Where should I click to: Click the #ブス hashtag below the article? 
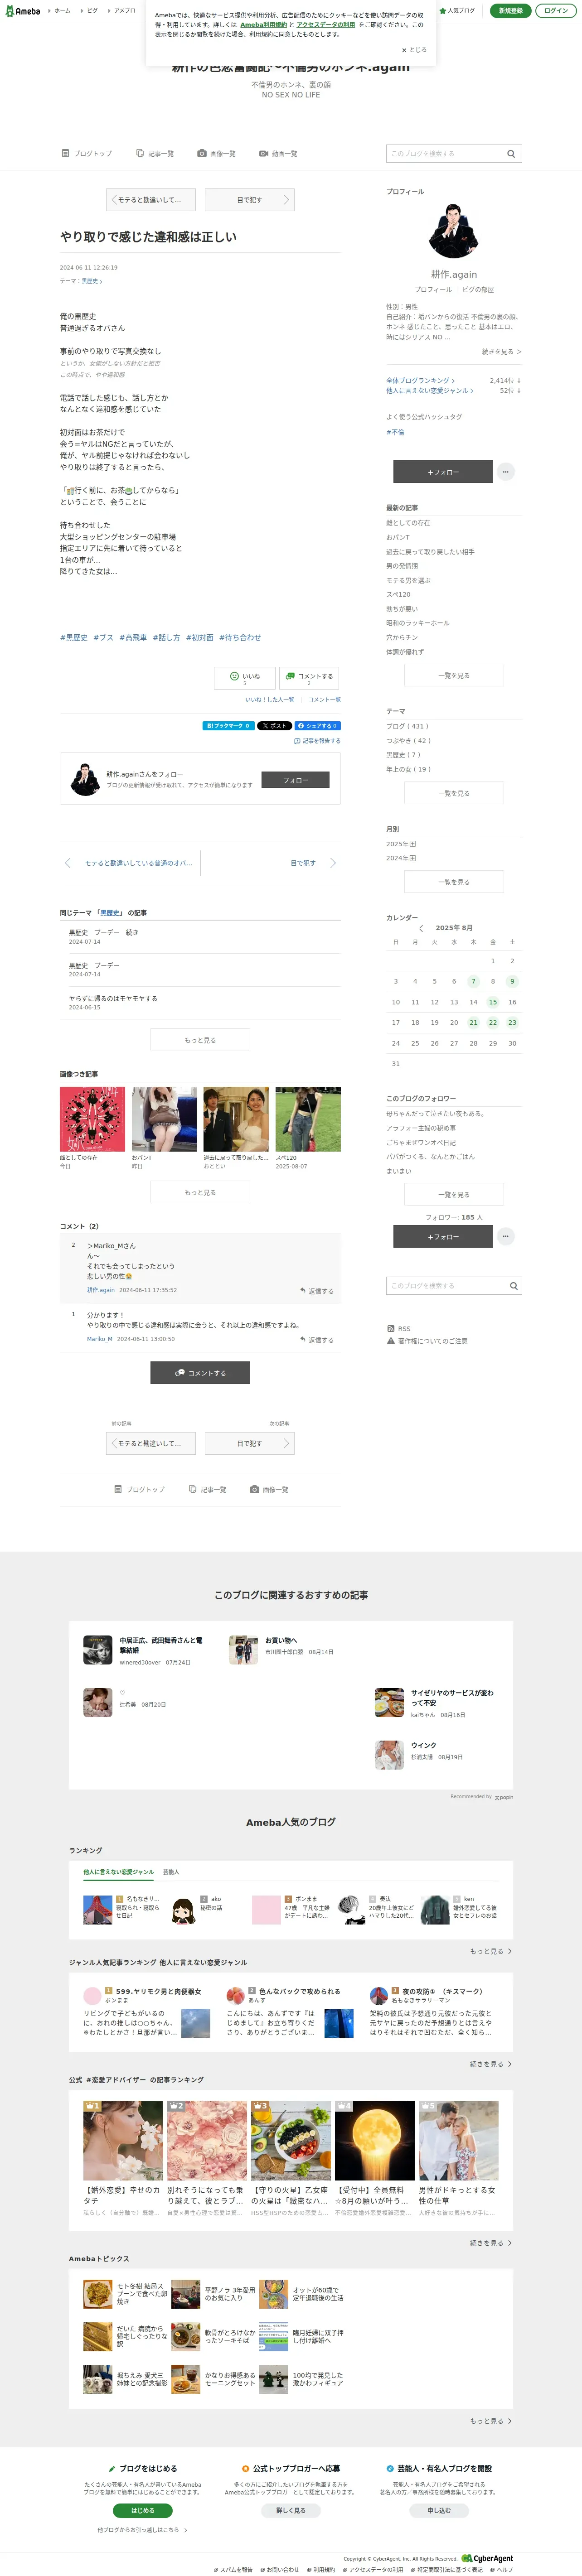pos(103,638)
